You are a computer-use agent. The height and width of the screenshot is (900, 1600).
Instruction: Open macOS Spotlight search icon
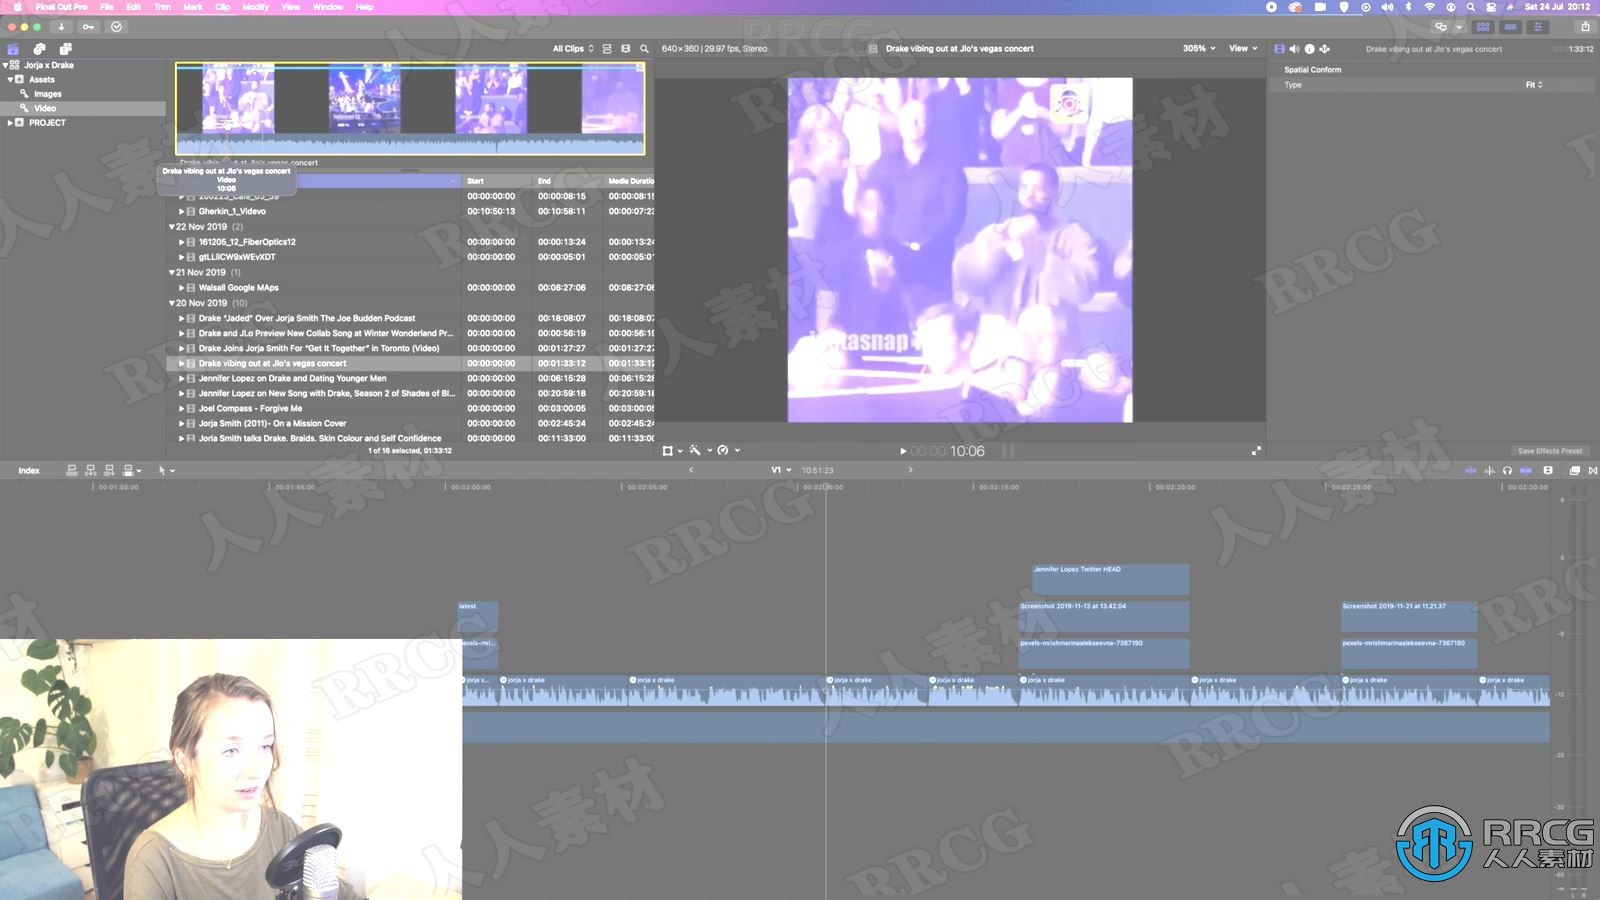point(1470,7)
